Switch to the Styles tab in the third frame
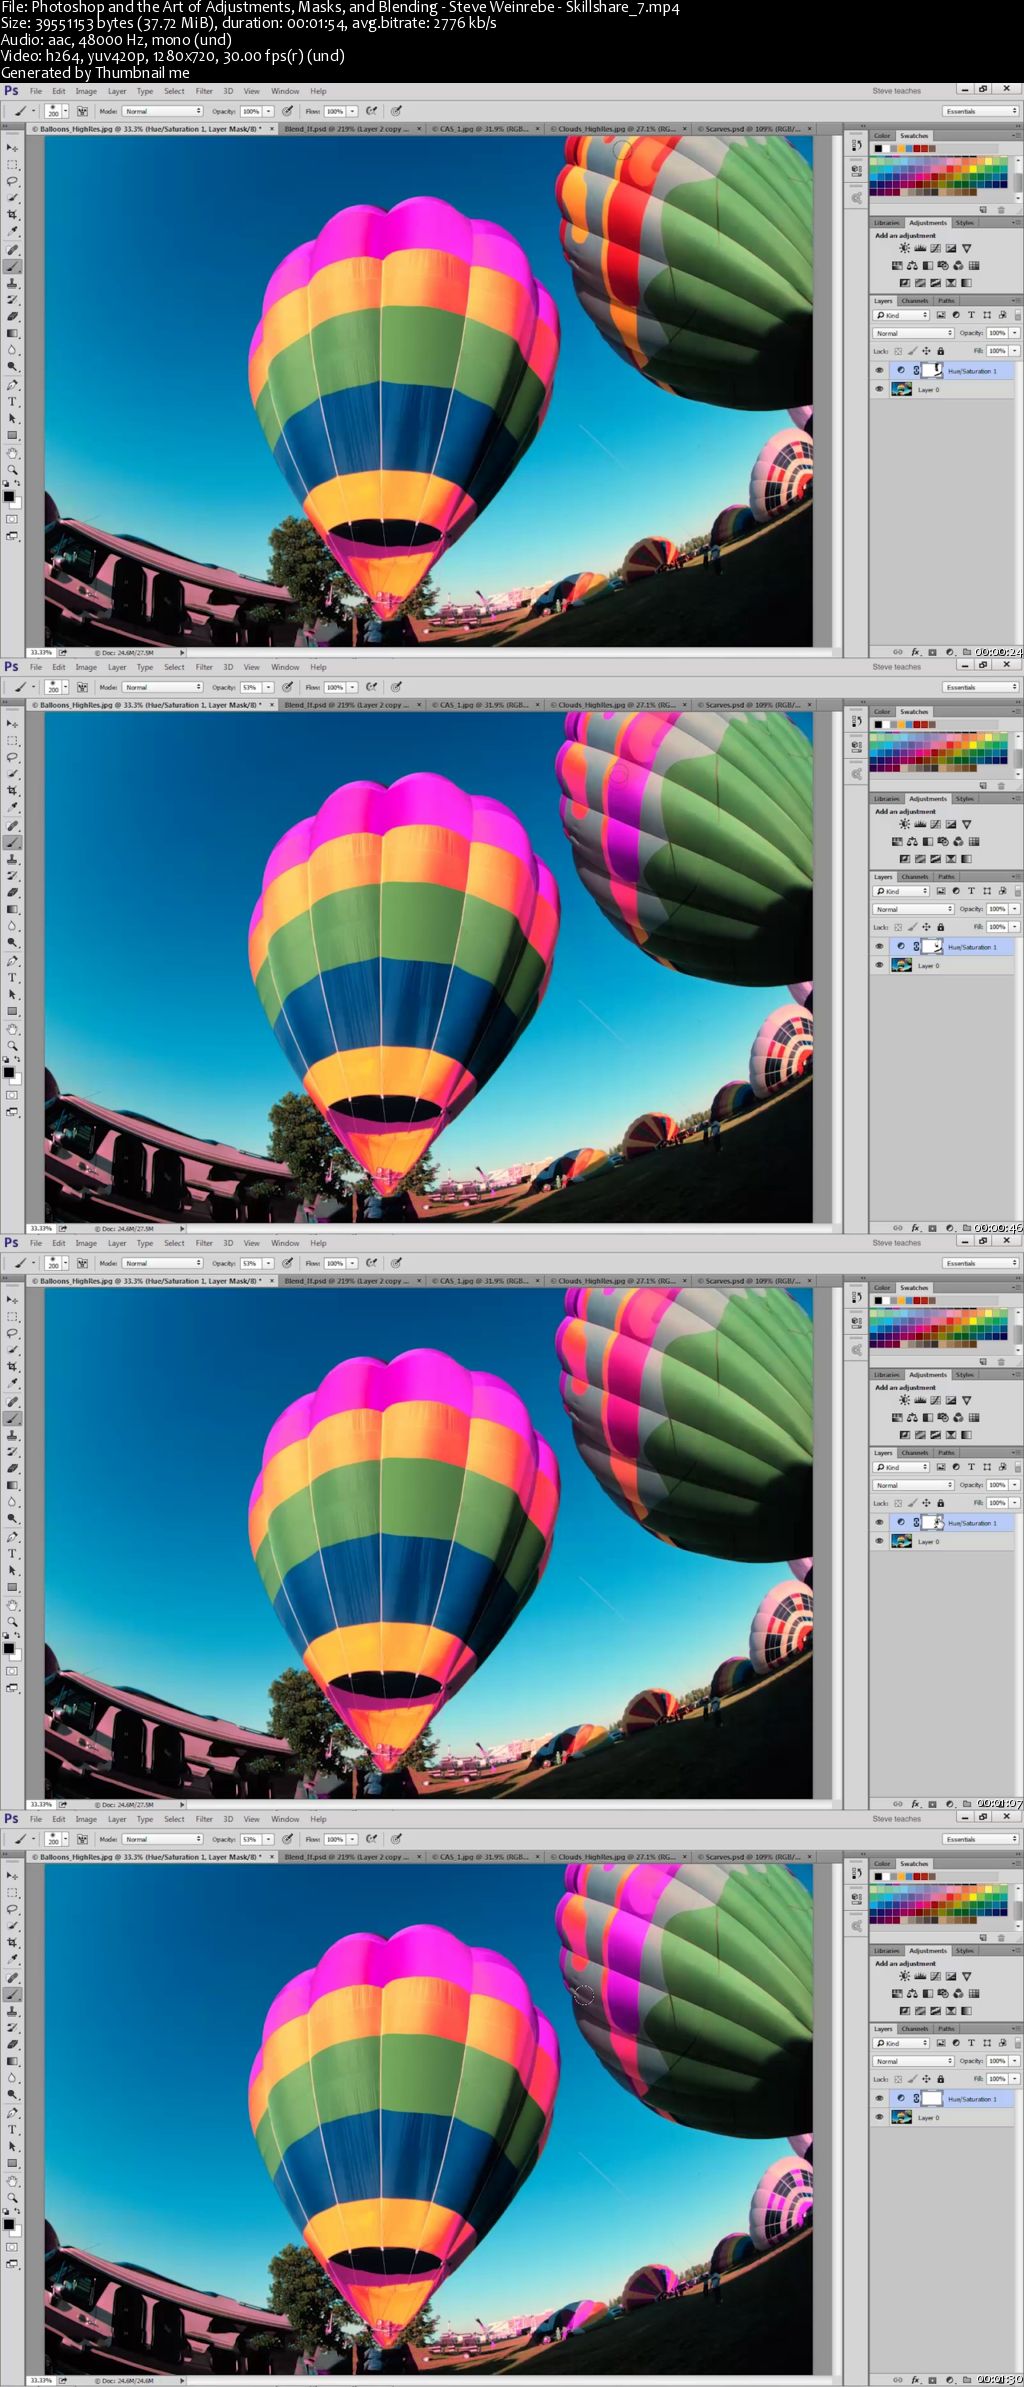This screenshot has width=1024, height=2387. coord(964,1375)
